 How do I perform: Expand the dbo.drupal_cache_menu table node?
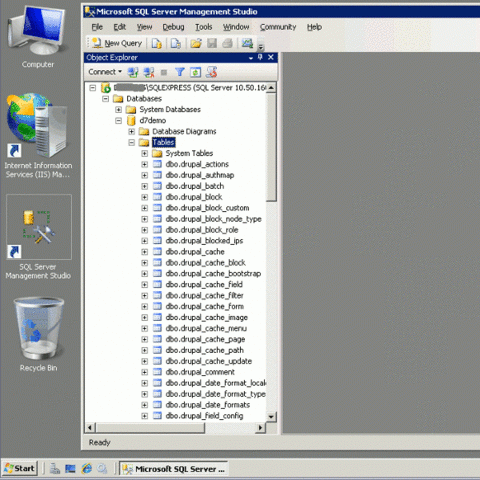145,329
